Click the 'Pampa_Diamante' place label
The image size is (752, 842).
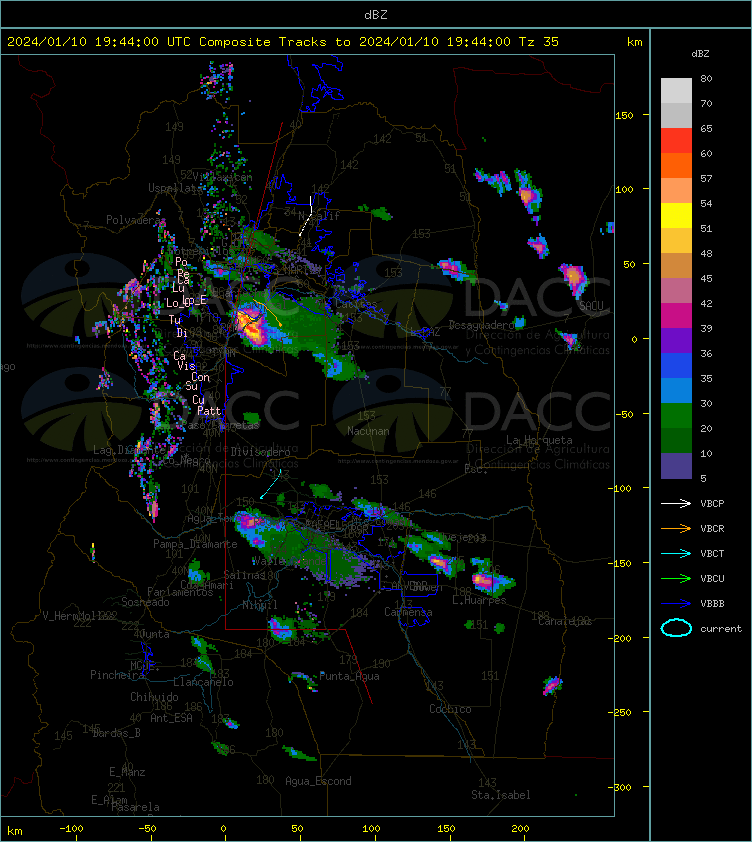coord(196,544)
